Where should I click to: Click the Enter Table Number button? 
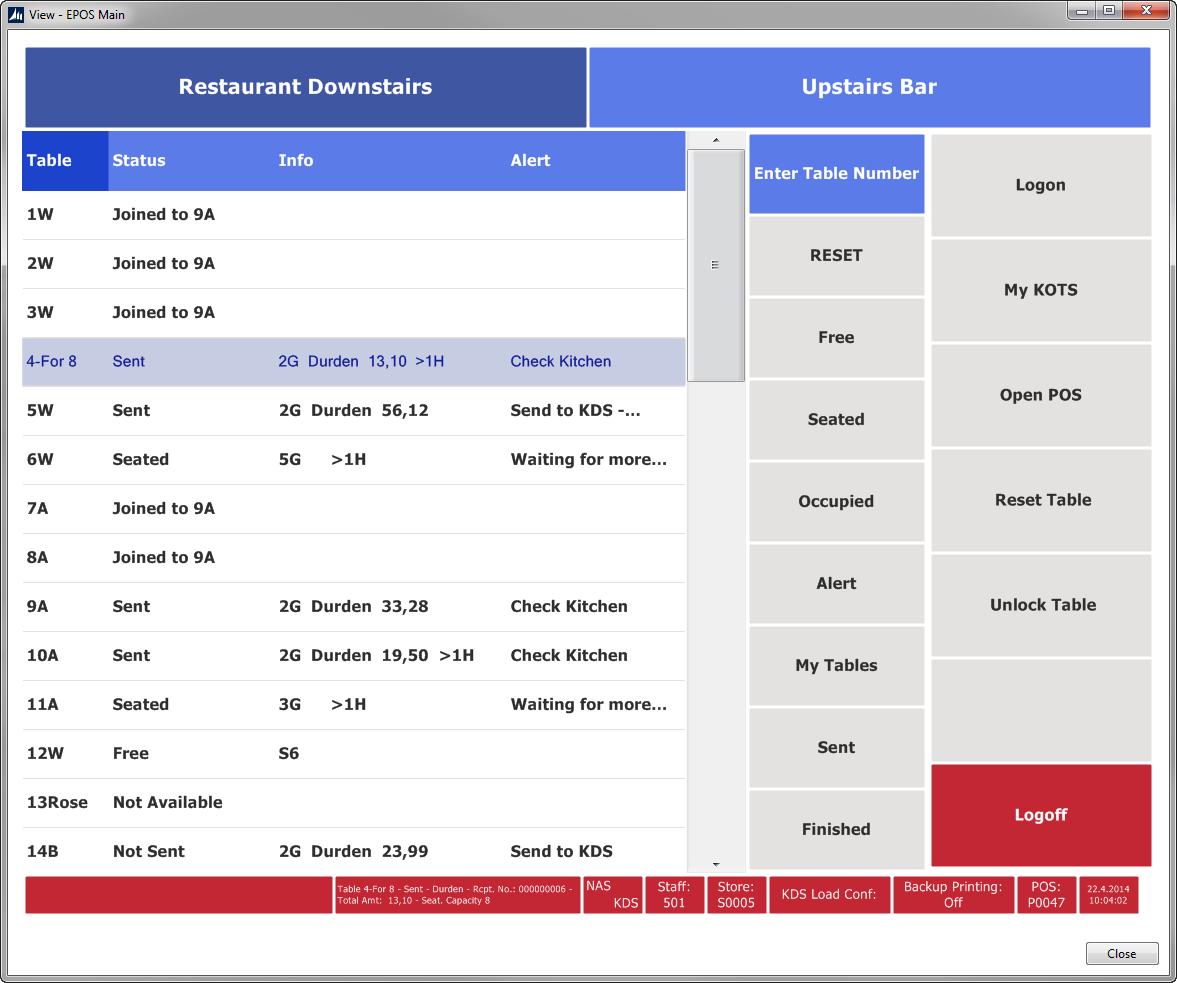(836, 174)
